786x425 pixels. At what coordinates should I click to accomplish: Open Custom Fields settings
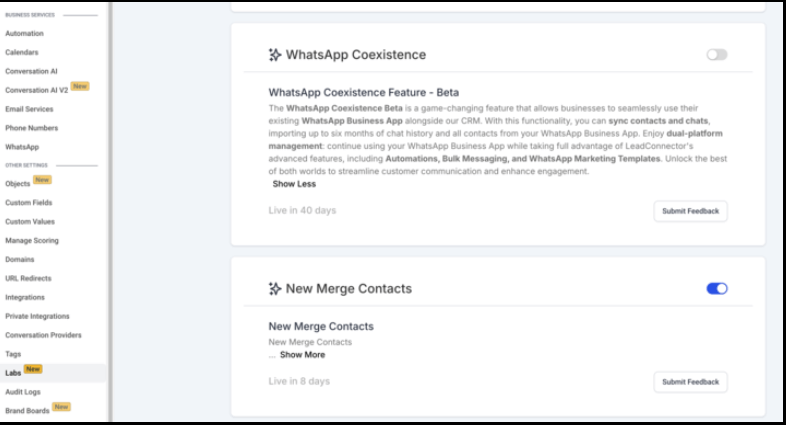point(29,202)
